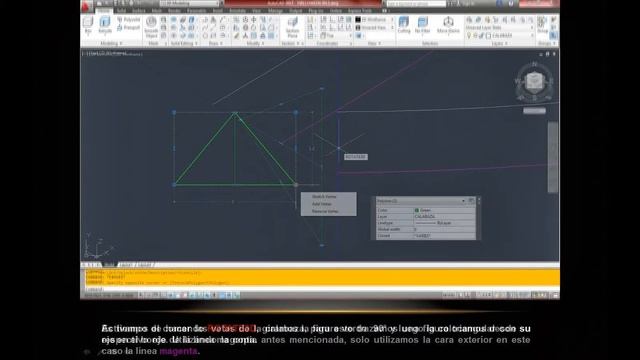
Task: Toggle the layer lock icon
Action: pos(482,36)
